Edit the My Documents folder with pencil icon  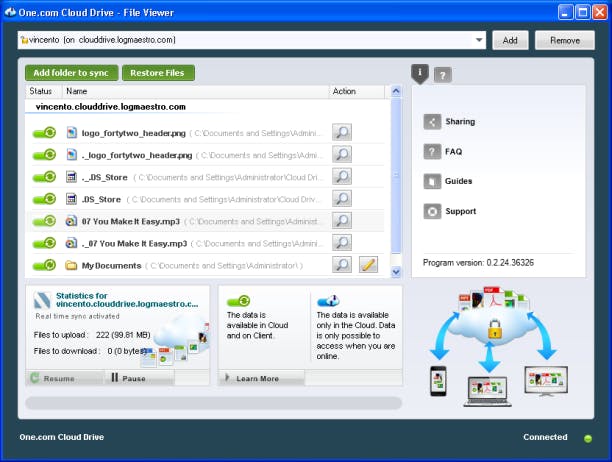tap(368, 265)
